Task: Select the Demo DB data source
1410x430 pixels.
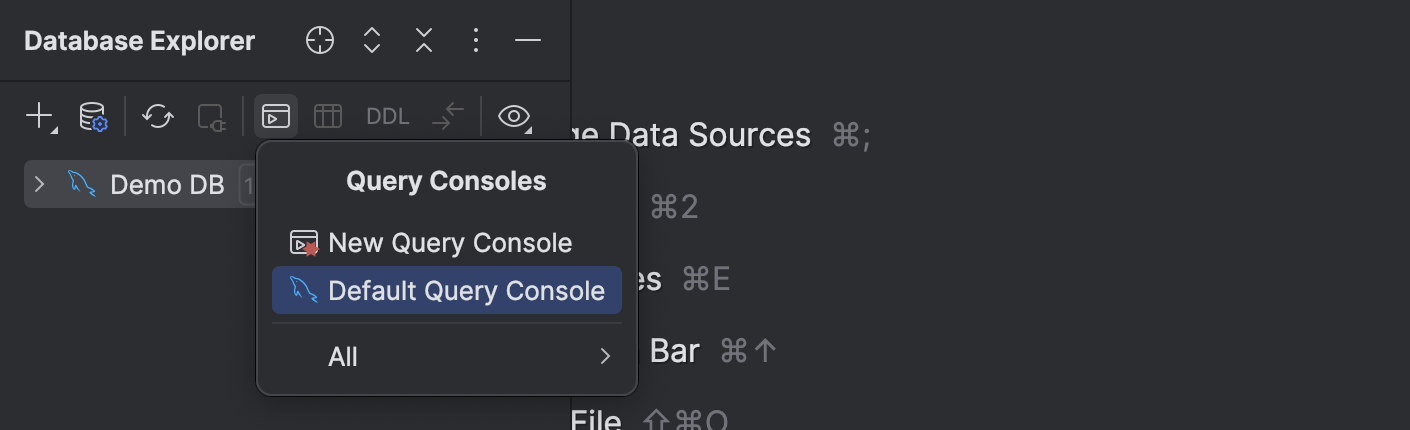Action: pos(166,185)
